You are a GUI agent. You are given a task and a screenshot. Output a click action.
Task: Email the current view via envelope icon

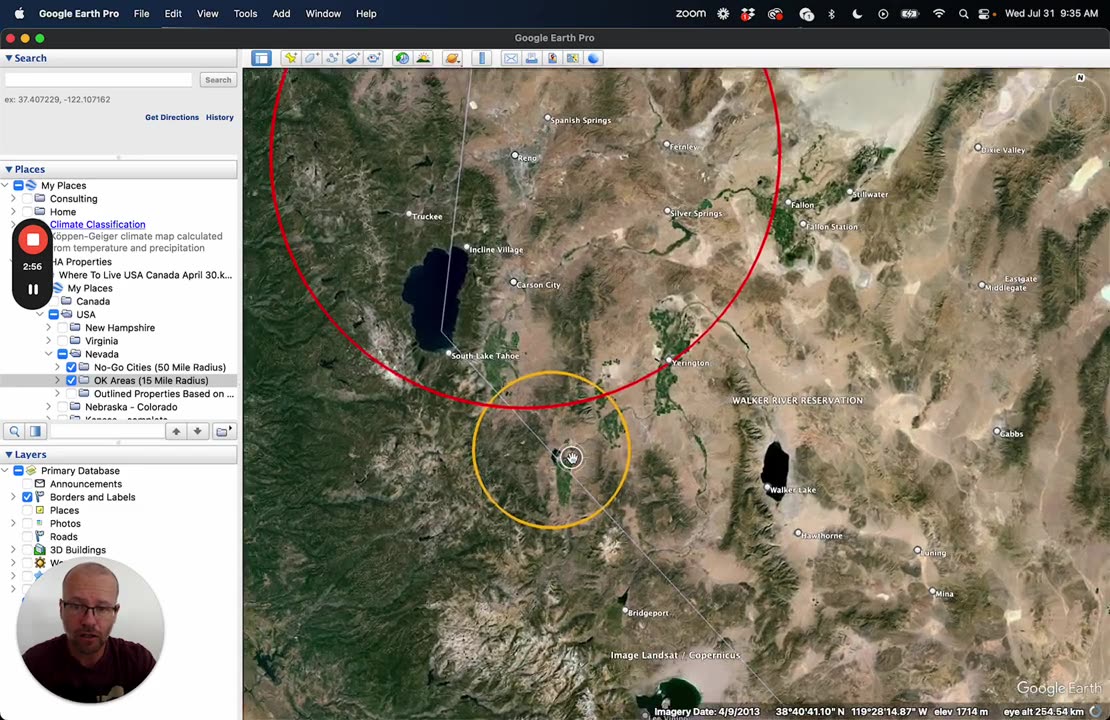pyautogui.click(x=510, y=58)
